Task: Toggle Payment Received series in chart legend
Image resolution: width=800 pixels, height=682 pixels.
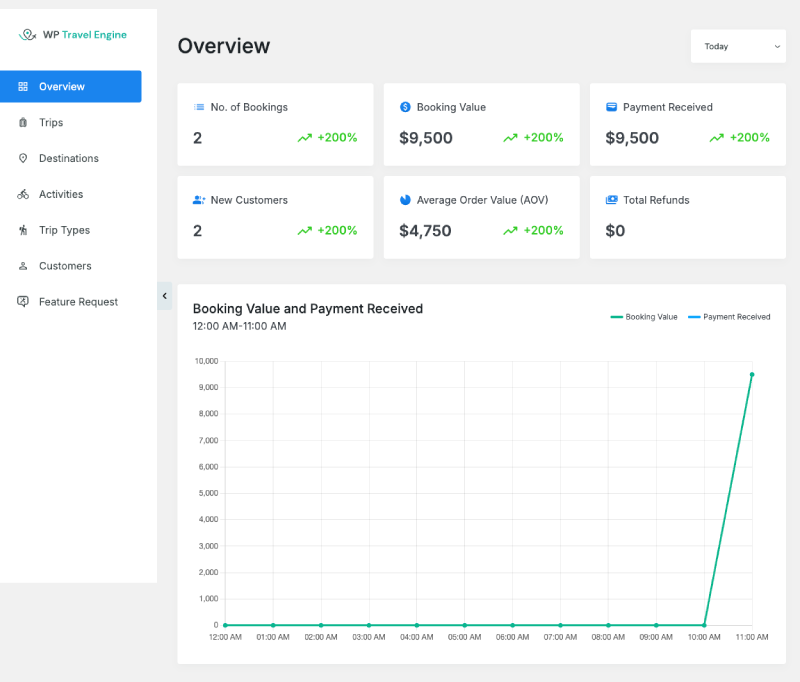Action: click(729, 317)
